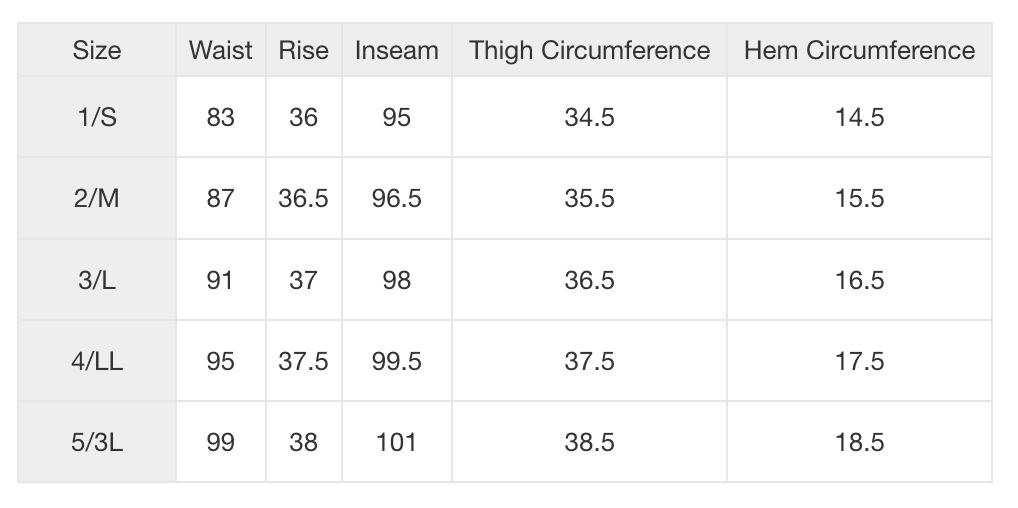The height and width of the screenshot is (508, 1018).
Task: Click the Rise column header
Action: pos(303,50)
